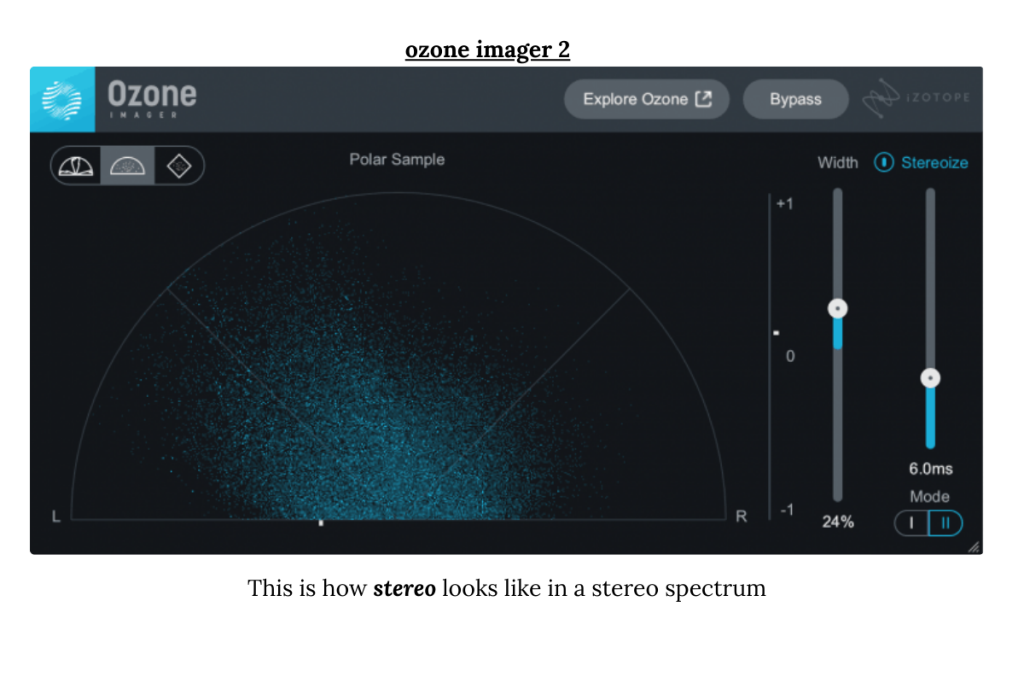Image resolution: width=1024 pixels, height=683 pixels.
Task: Switch Stereoize to Mode II
Action: (944, 522)
